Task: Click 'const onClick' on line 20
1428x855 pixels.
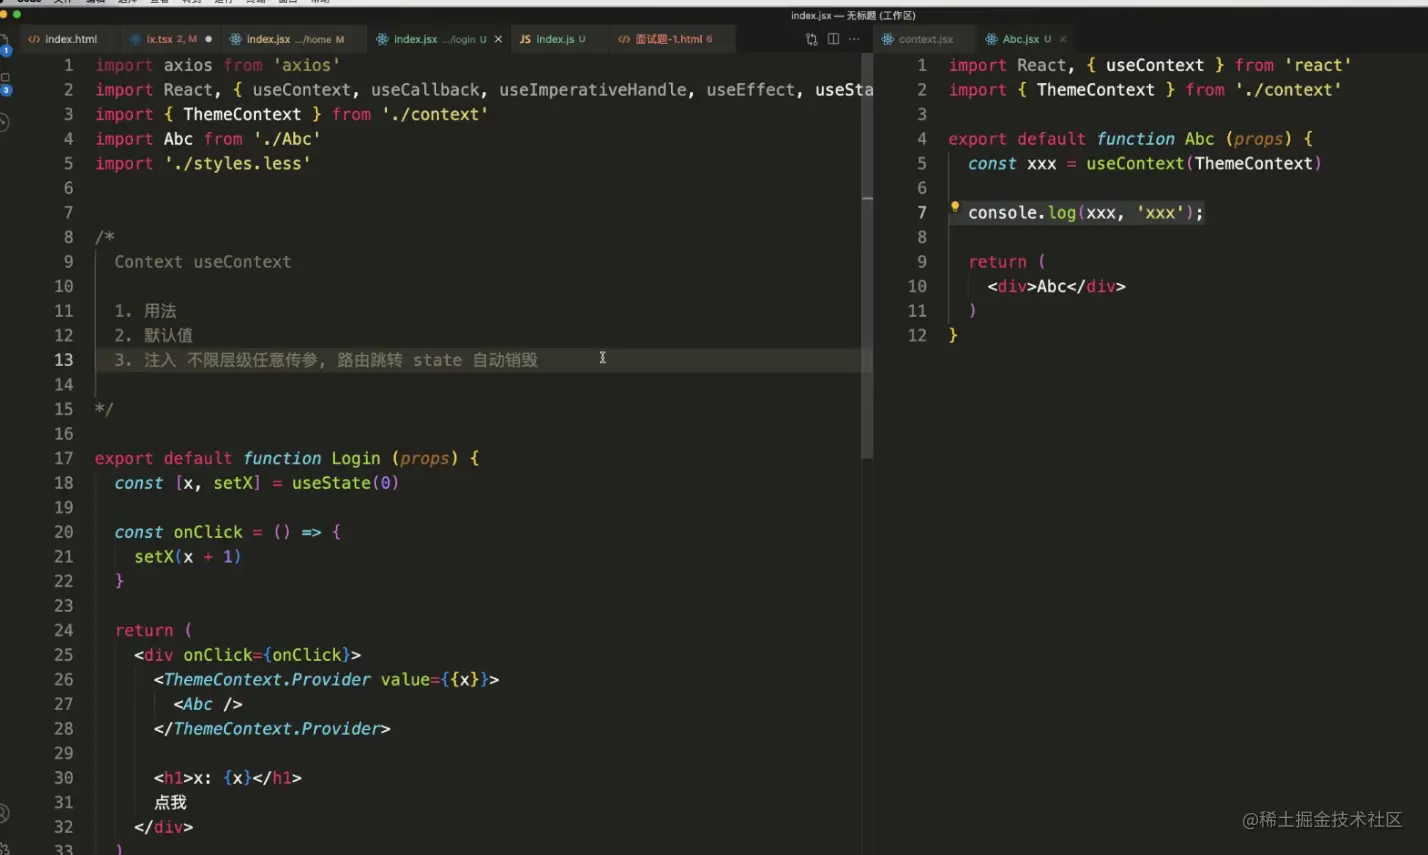Action: [x=179, y=532]
